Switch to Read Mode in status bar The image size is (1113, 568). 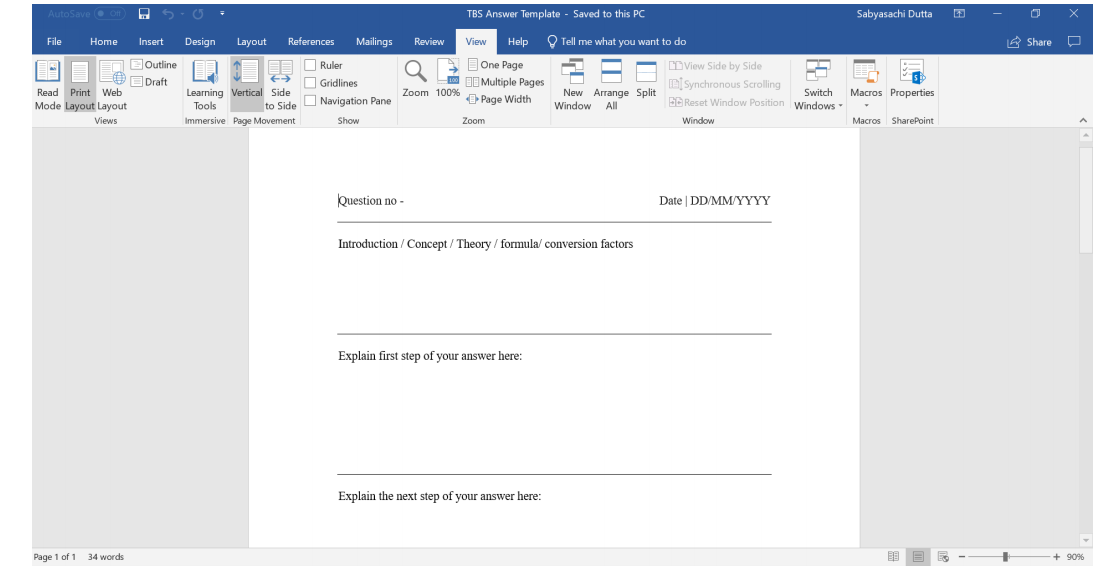coord(893,557)
